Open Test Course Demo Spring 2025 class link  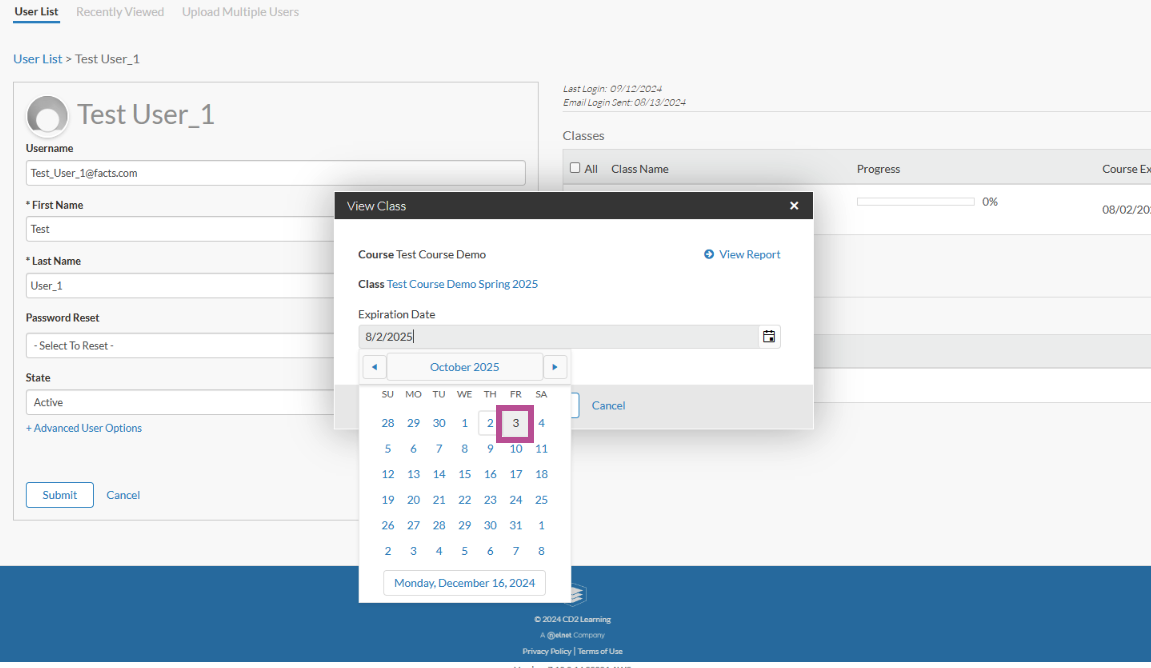tap(462, 284)
